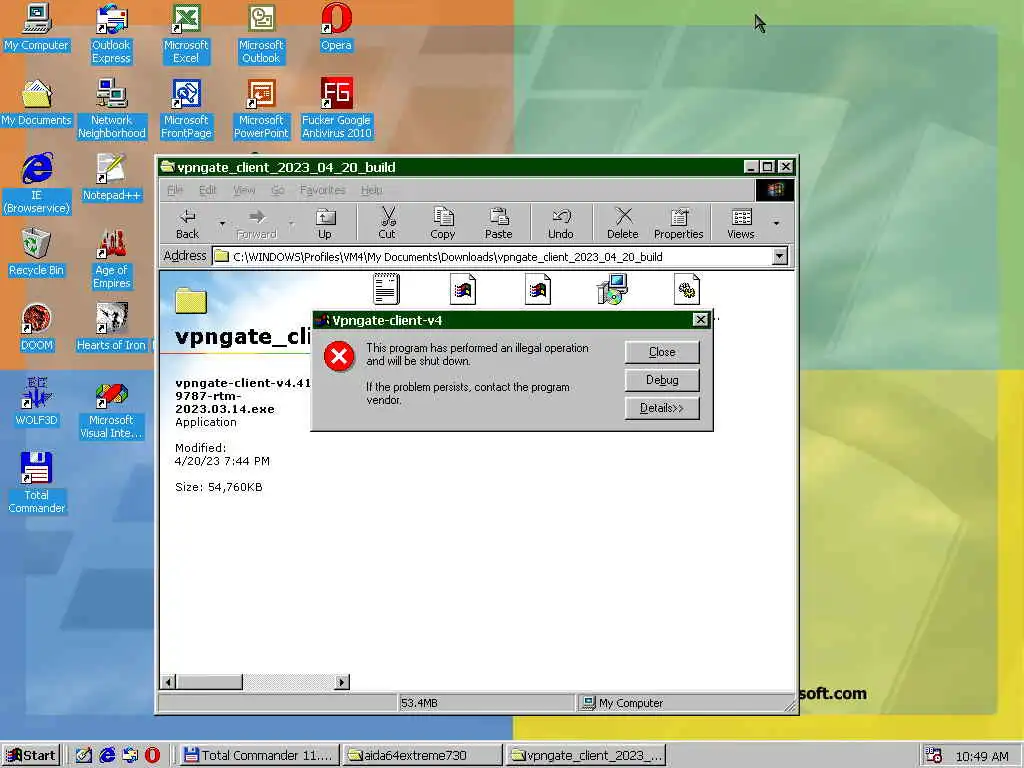Select the text document file icon
The height and width of the screenshot is (768, 1024).
pyautogui.click(x=387, y=289)
